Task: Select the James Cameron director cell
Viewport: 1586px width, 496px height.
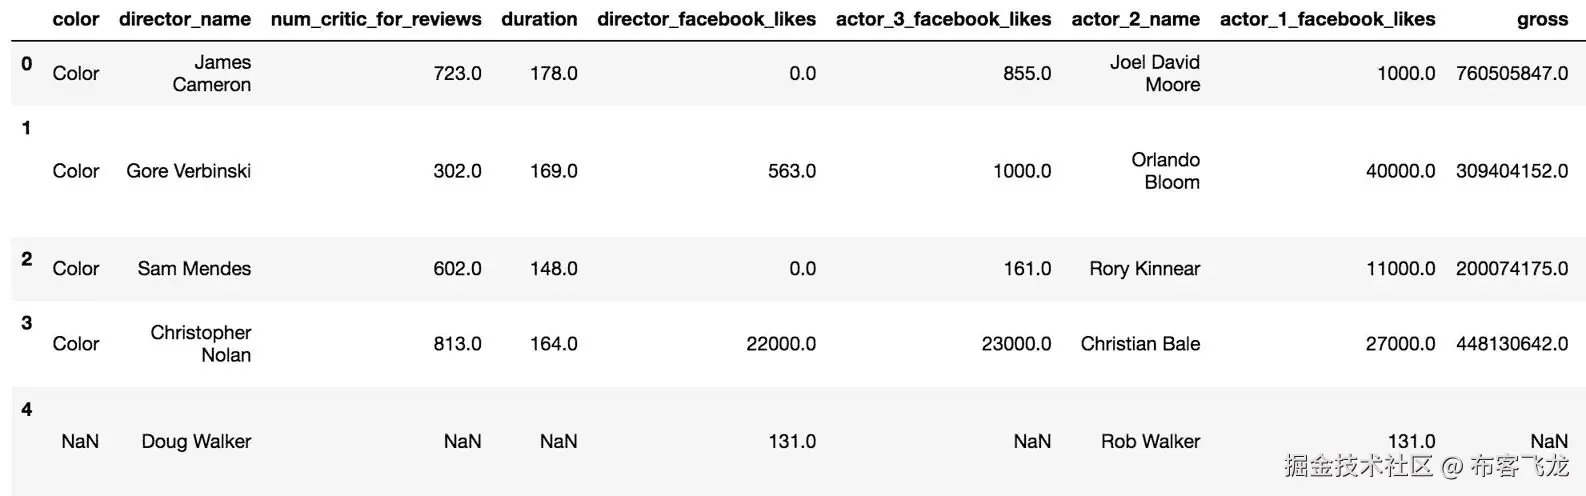Action: (212, 73)
